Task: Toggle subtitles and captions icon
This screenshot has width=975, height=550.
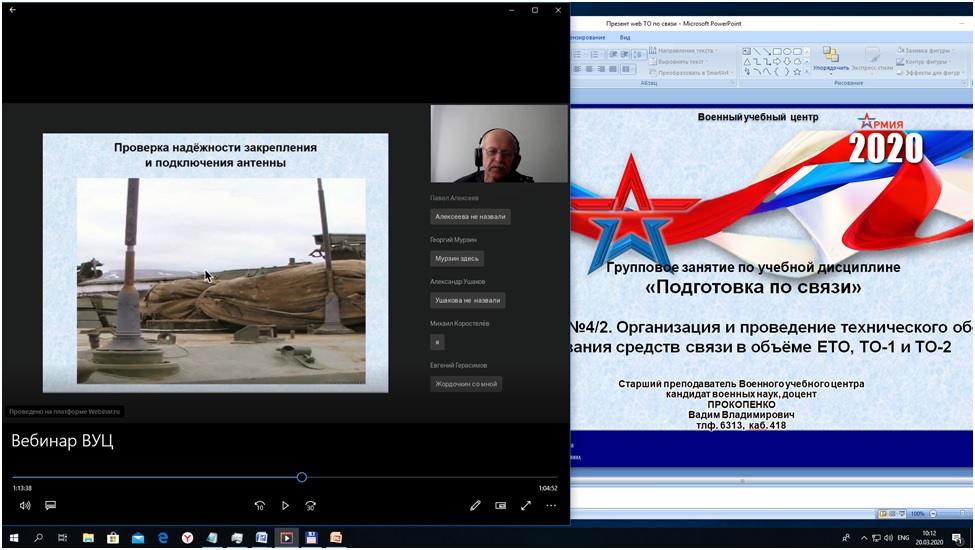Action: point(50,506)
